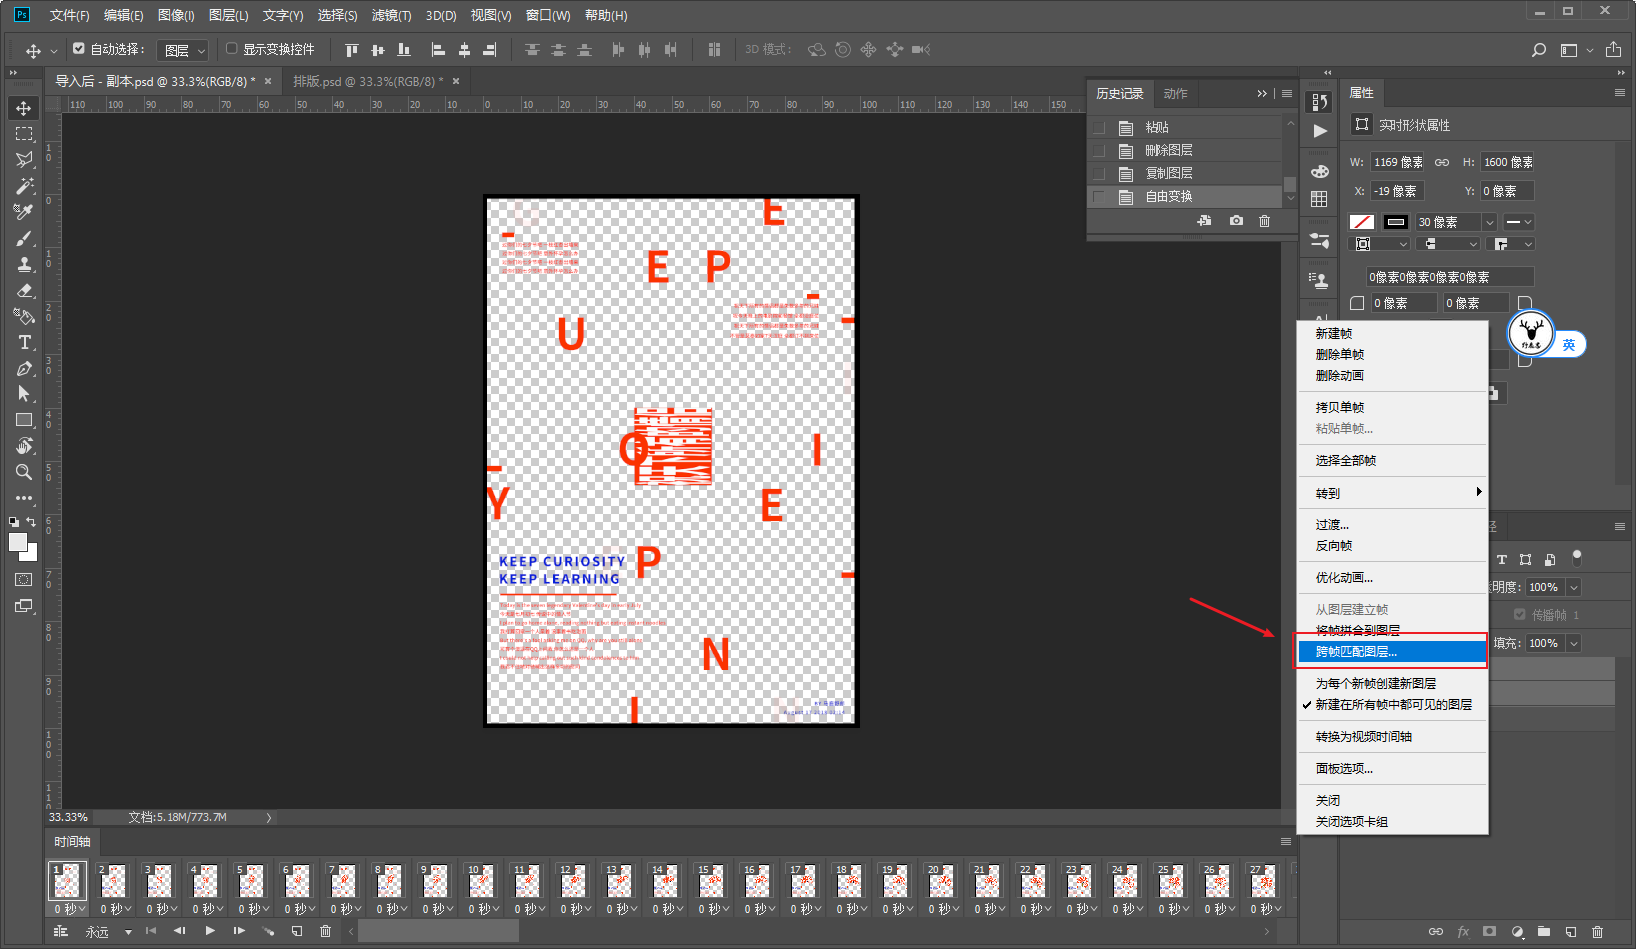Go to the next frame
The height and width of the screenshot is (949, 1636).
coord(239,931)
